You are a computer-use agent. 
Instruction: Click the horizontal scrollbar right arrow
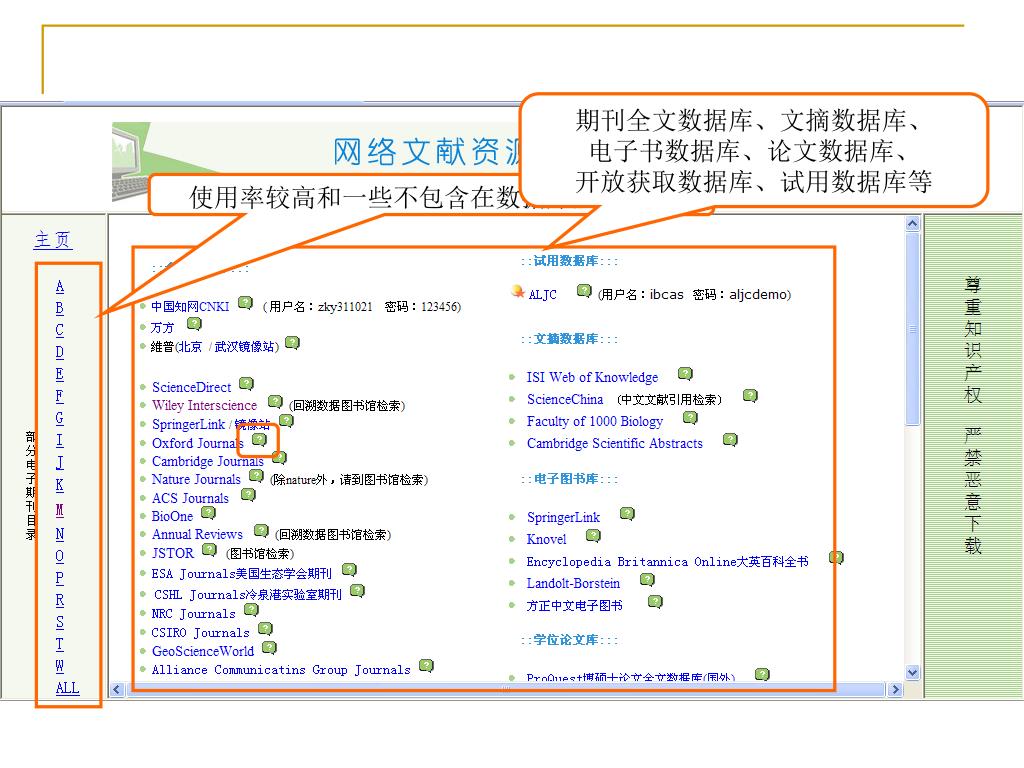point(895,690)
